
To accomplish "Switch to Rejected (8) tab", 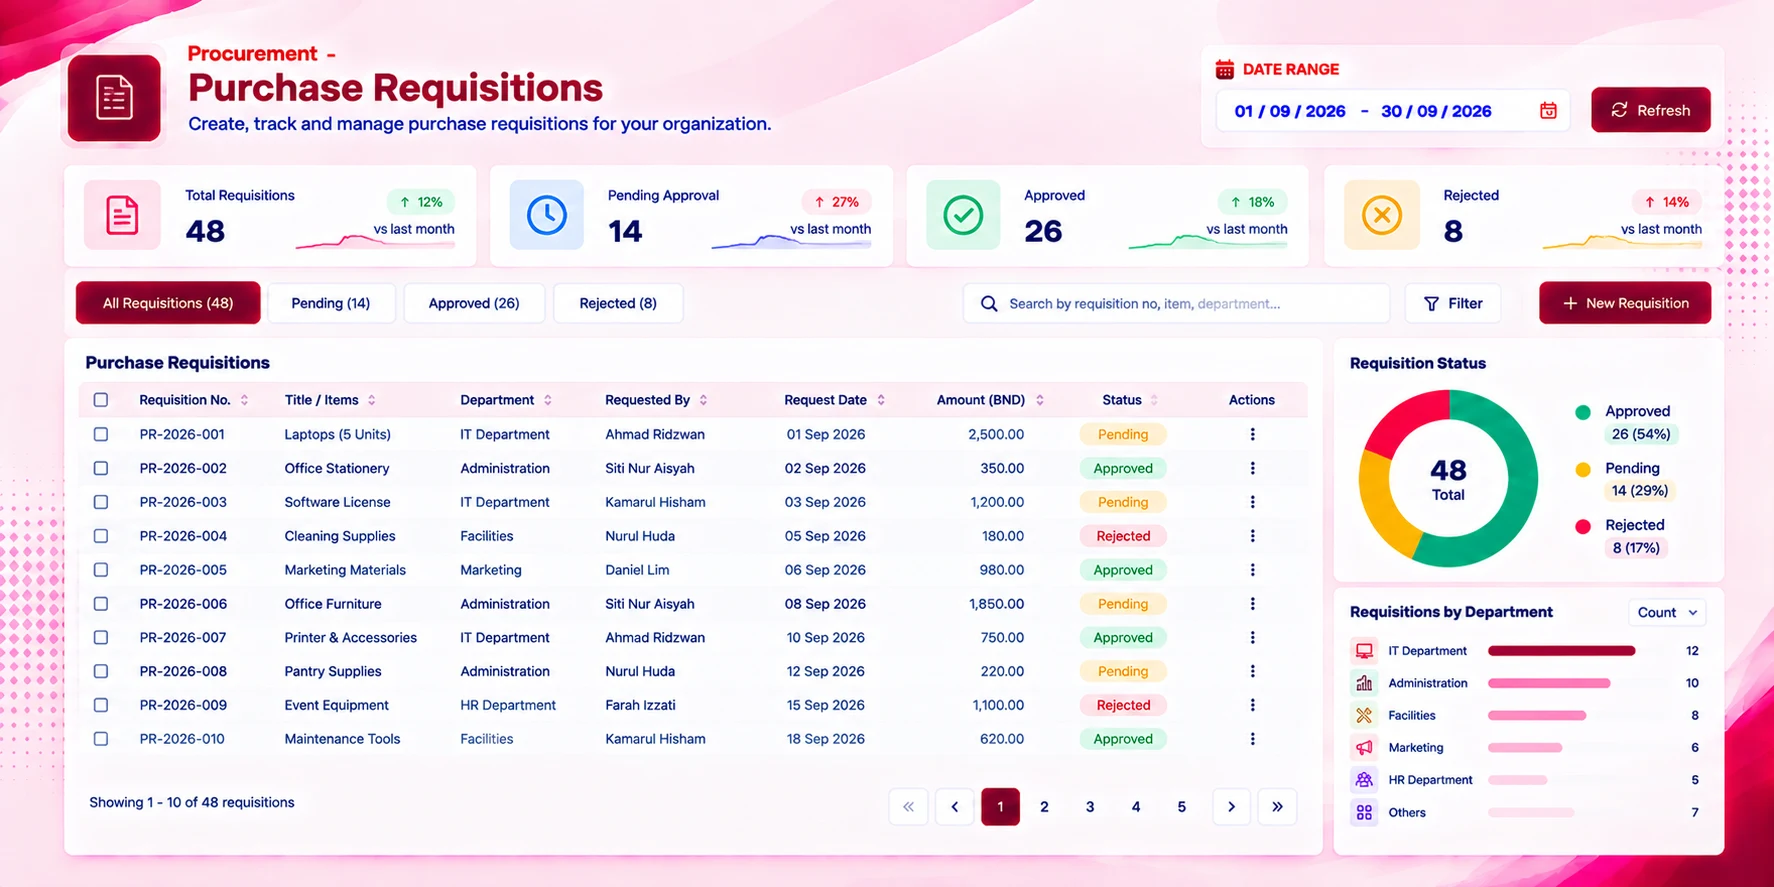I will pos(618,303).
